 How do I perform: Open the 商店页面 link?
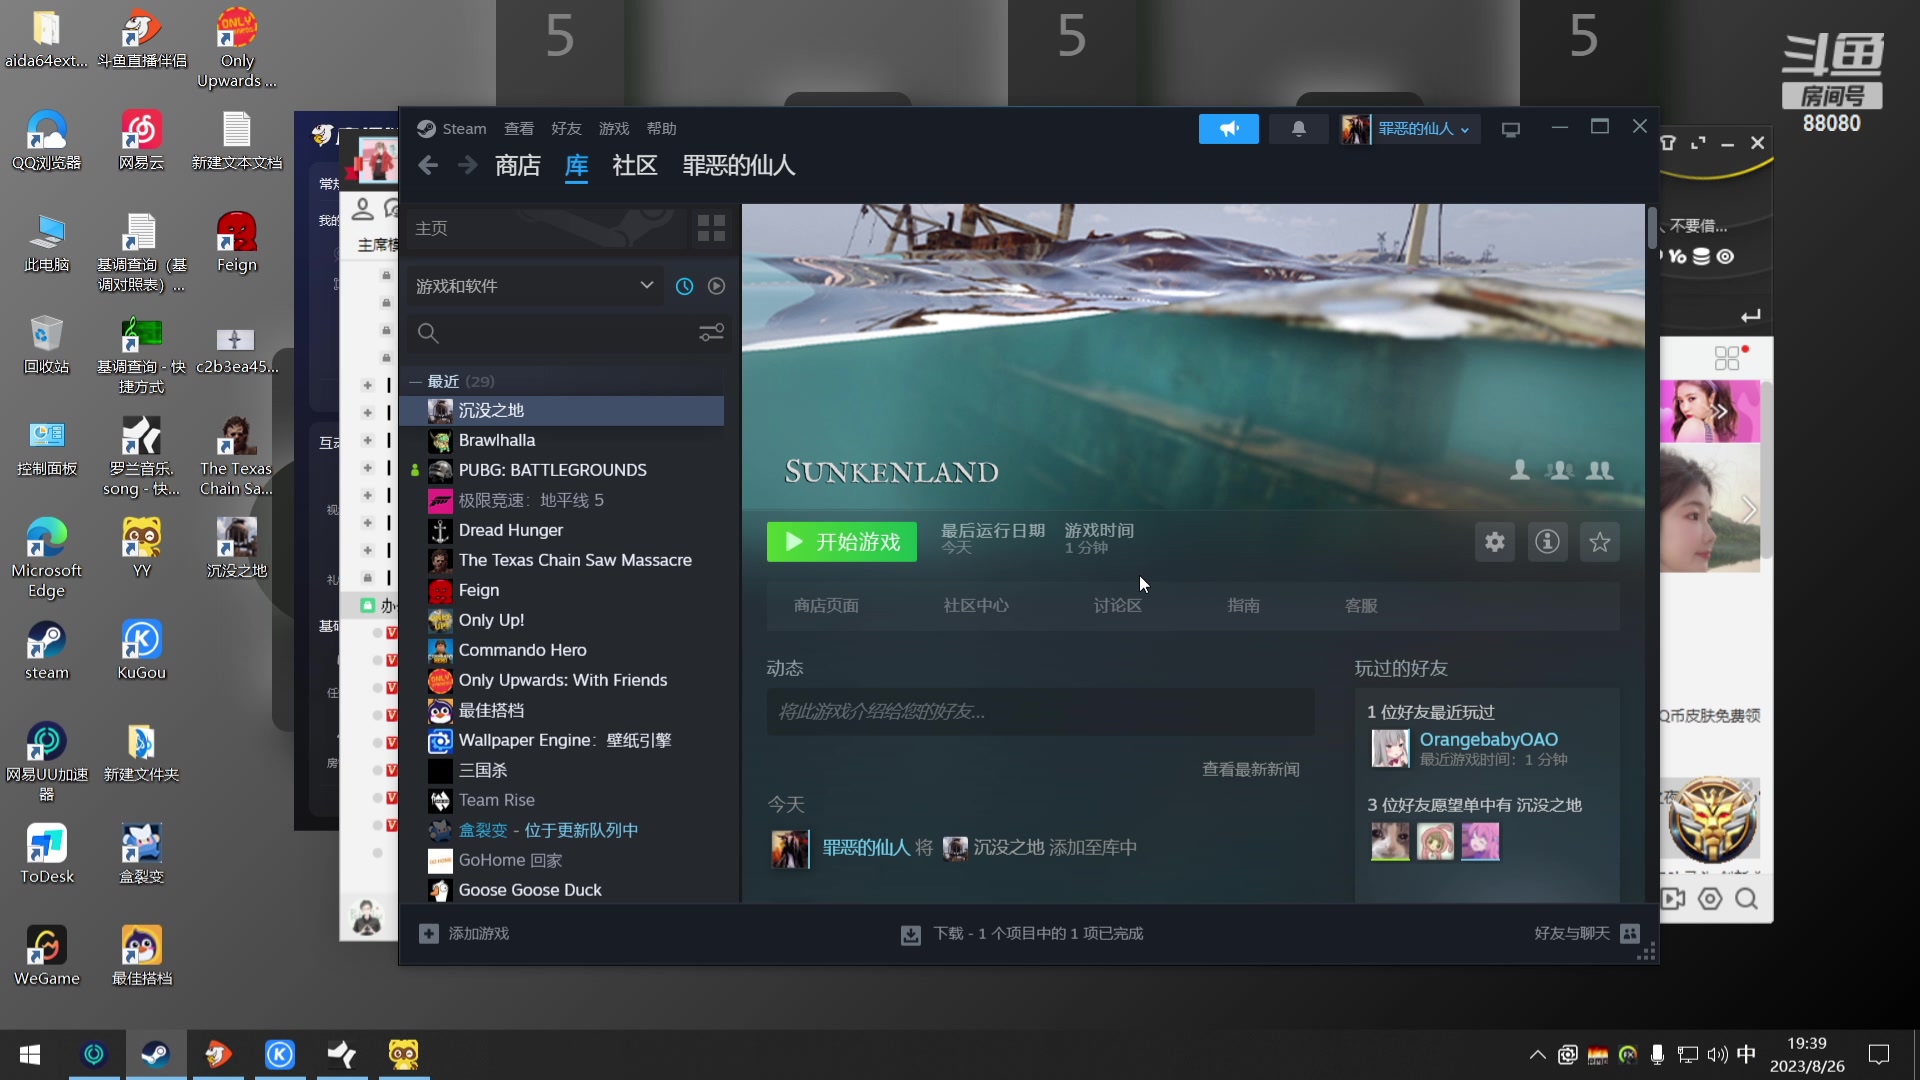(x=826, y=606)
